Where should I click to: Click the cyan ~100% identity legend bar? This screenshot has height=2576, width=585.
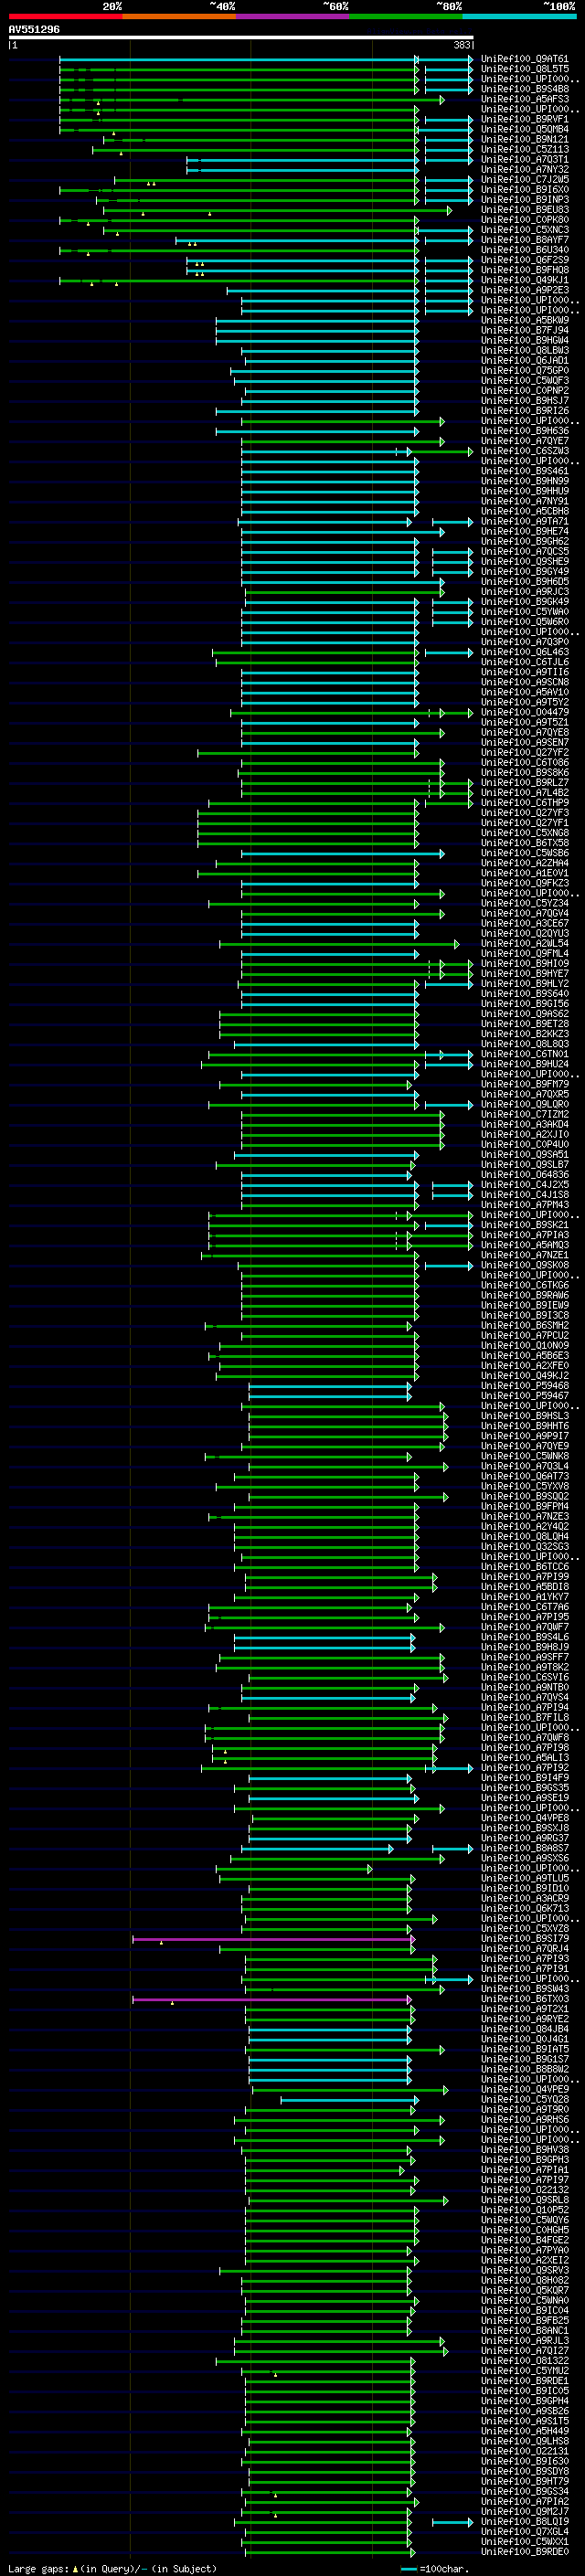(x=519, y=16)
